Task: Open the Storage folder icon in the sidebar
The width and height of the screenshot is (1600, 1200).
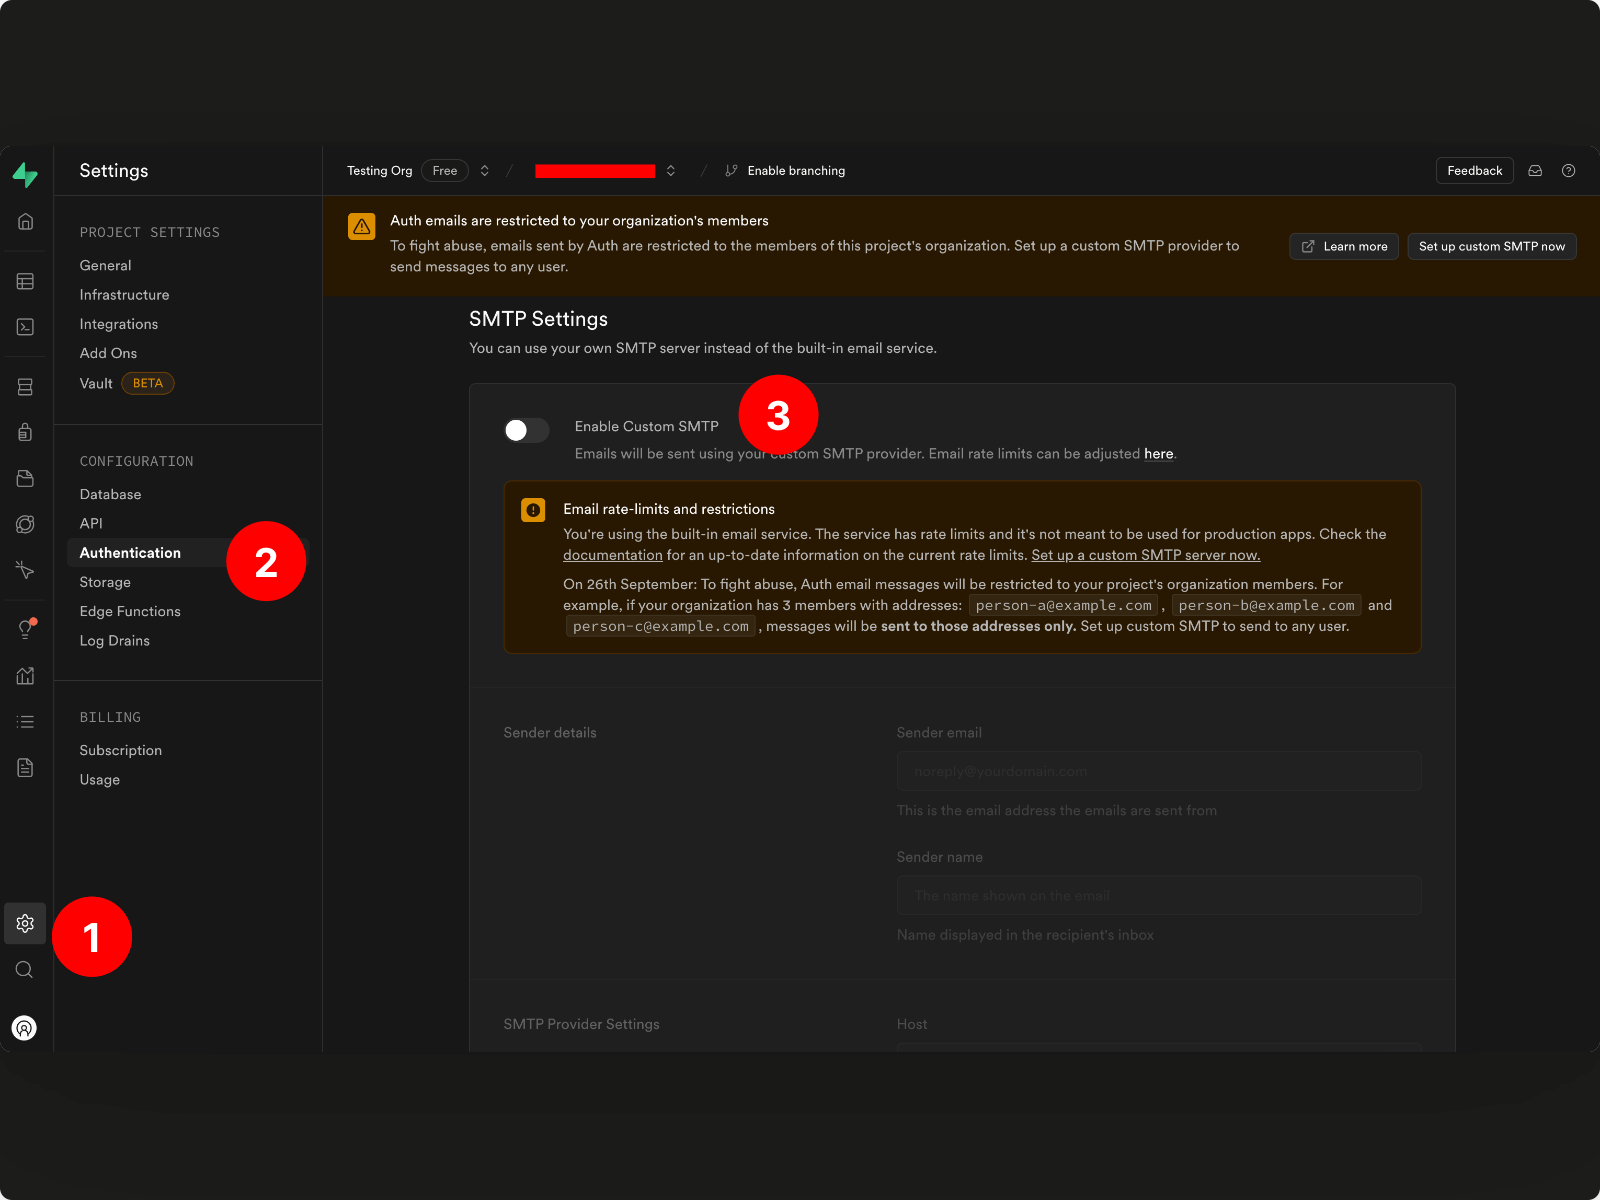Action: click(25, 478)
